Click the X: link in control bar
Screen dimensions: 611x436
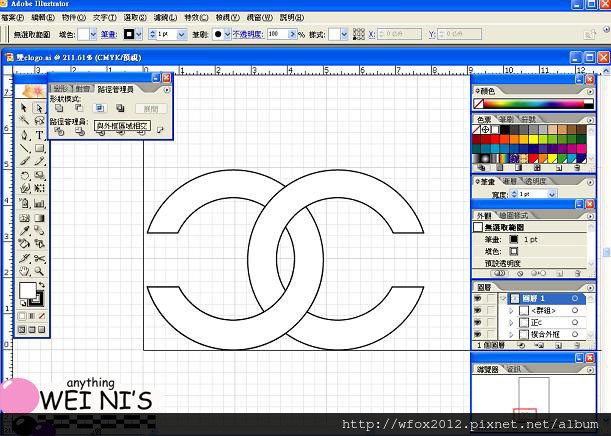click(x=372, y=34)
